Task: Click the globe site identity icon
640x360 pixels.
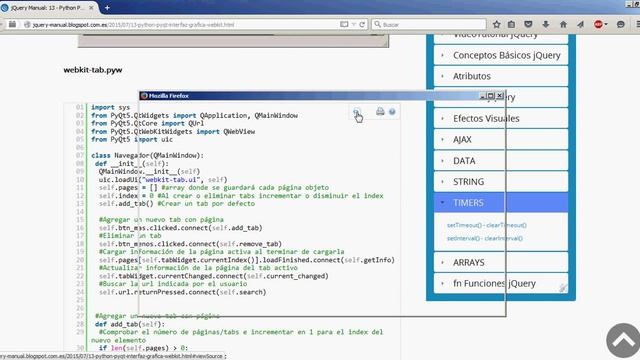Action: click(27, 24)
